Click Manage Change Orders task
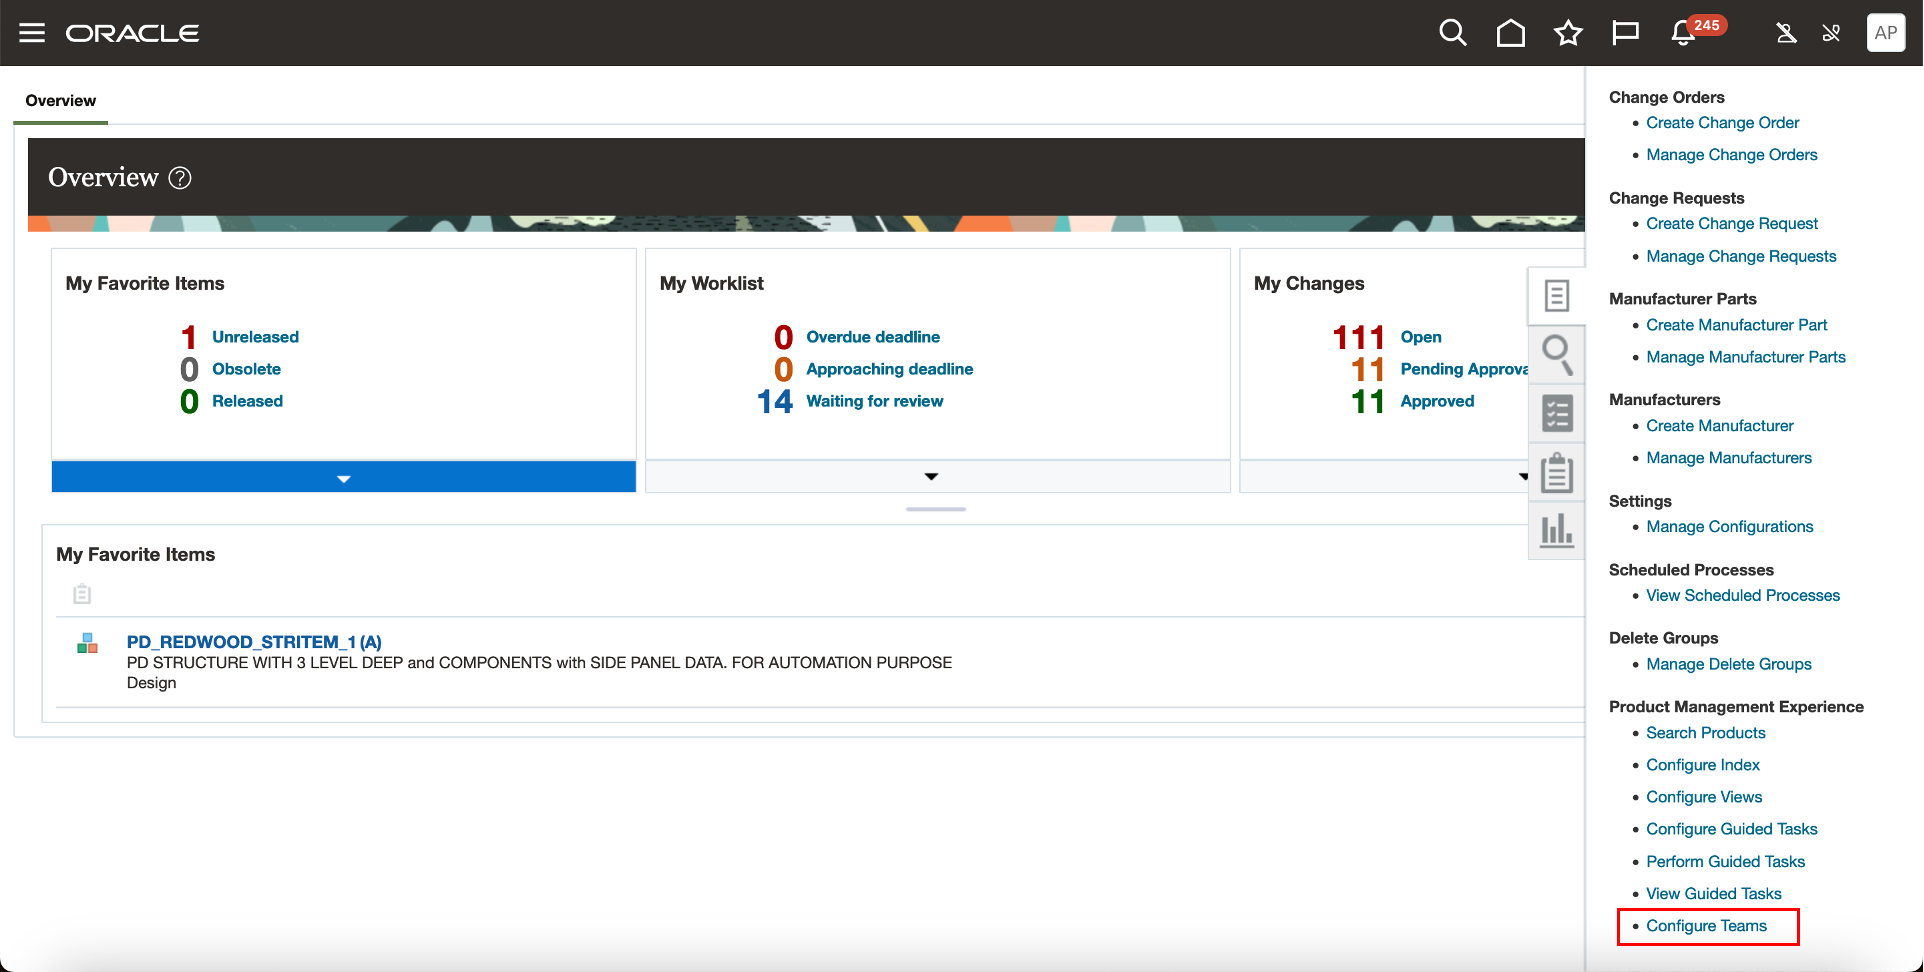 1731,155
